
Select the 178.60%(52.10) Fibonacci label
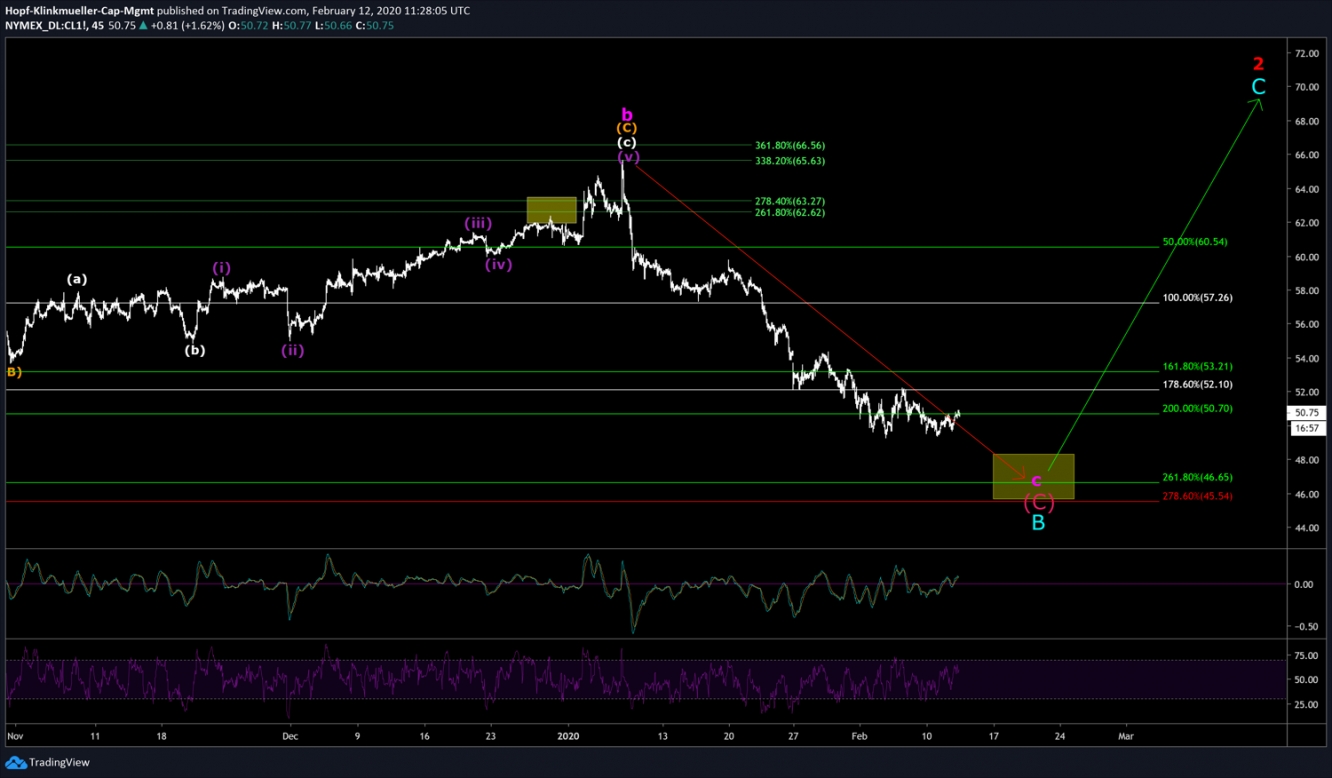click(1197, 385)
